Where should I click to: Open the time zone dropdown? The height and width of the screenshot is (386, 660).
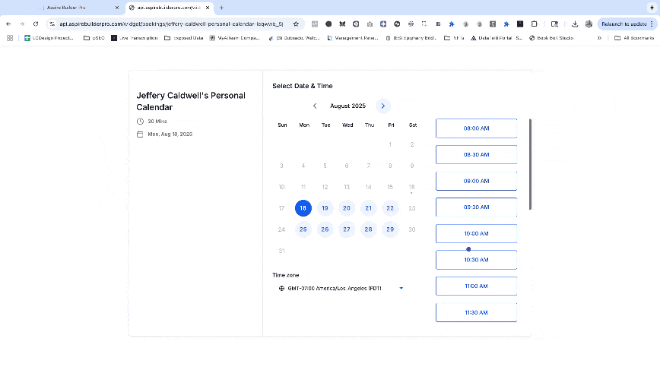pyautogui.click(x=341, y=288)
